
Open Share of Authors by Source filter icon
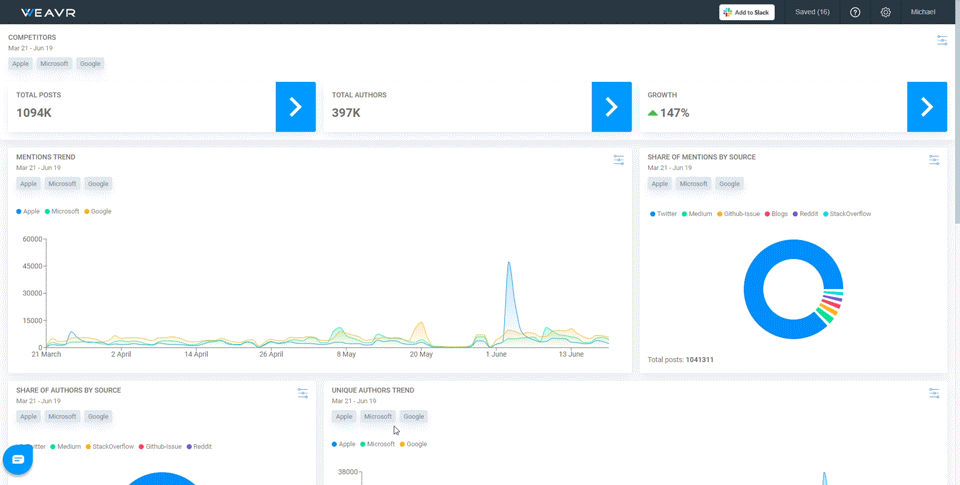(302, 393)
